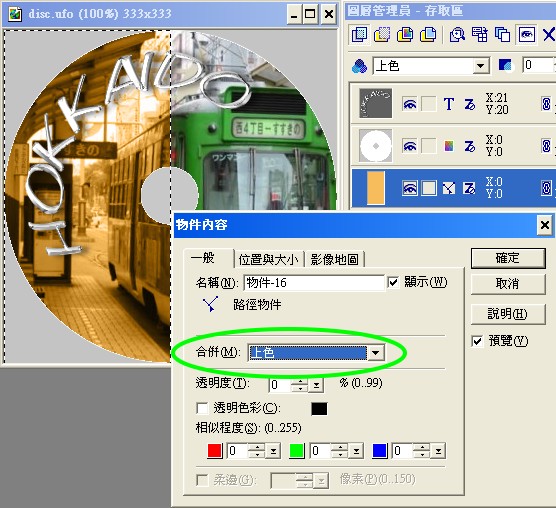This screenshot has width=556, height=508.
Task: Close the 物件內容 dialog
Action: click(x=545, y=225)
